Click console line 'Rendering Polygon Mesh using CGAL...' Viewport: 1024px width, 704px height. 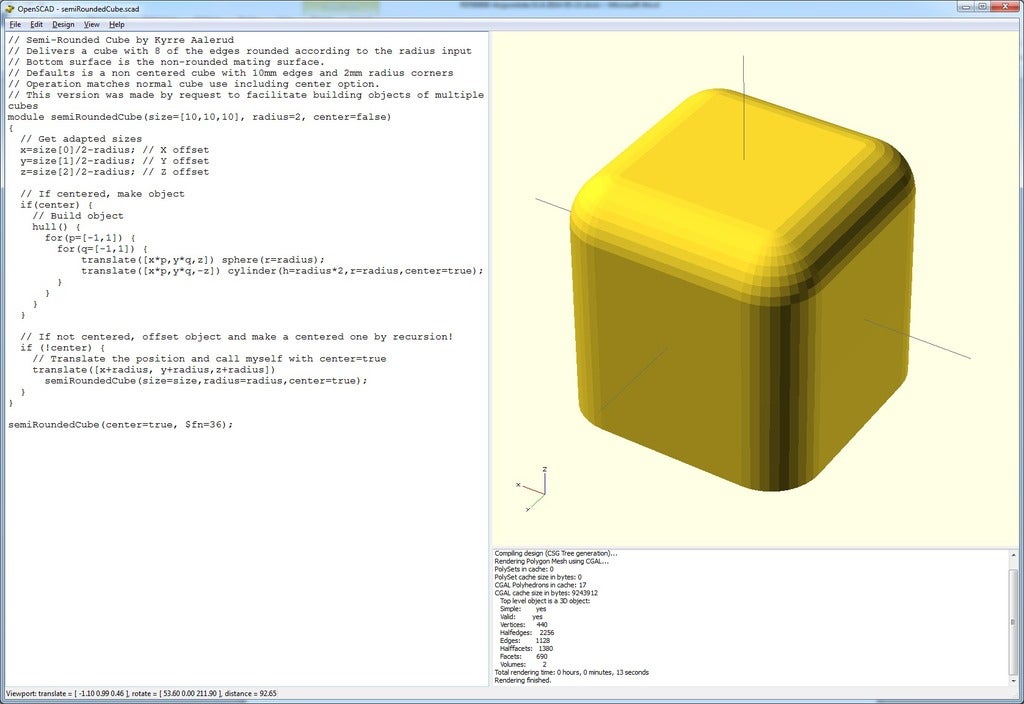pyautogui.click(x=551, y=561)
